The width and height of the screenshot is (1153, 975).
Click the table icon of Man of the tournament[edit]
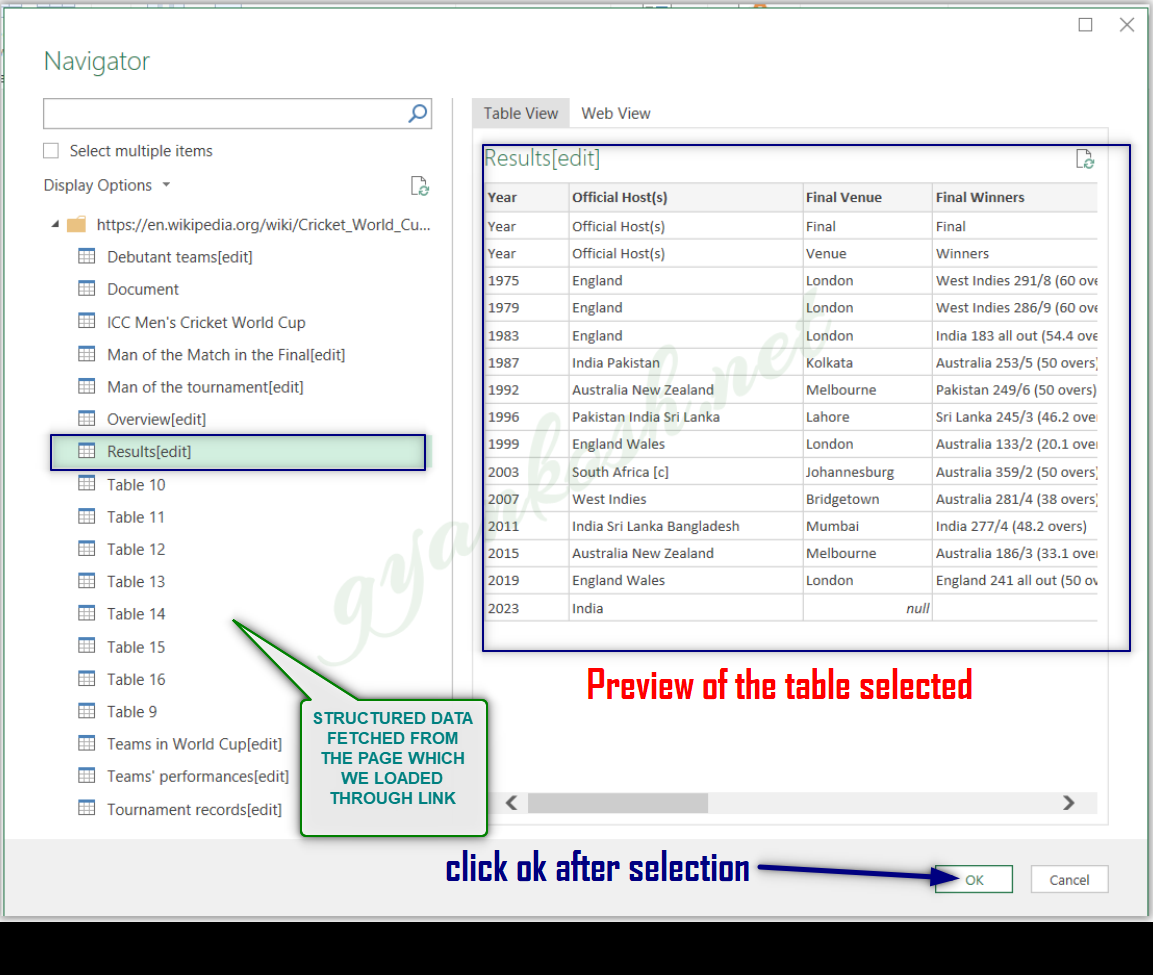click(87, 386)
